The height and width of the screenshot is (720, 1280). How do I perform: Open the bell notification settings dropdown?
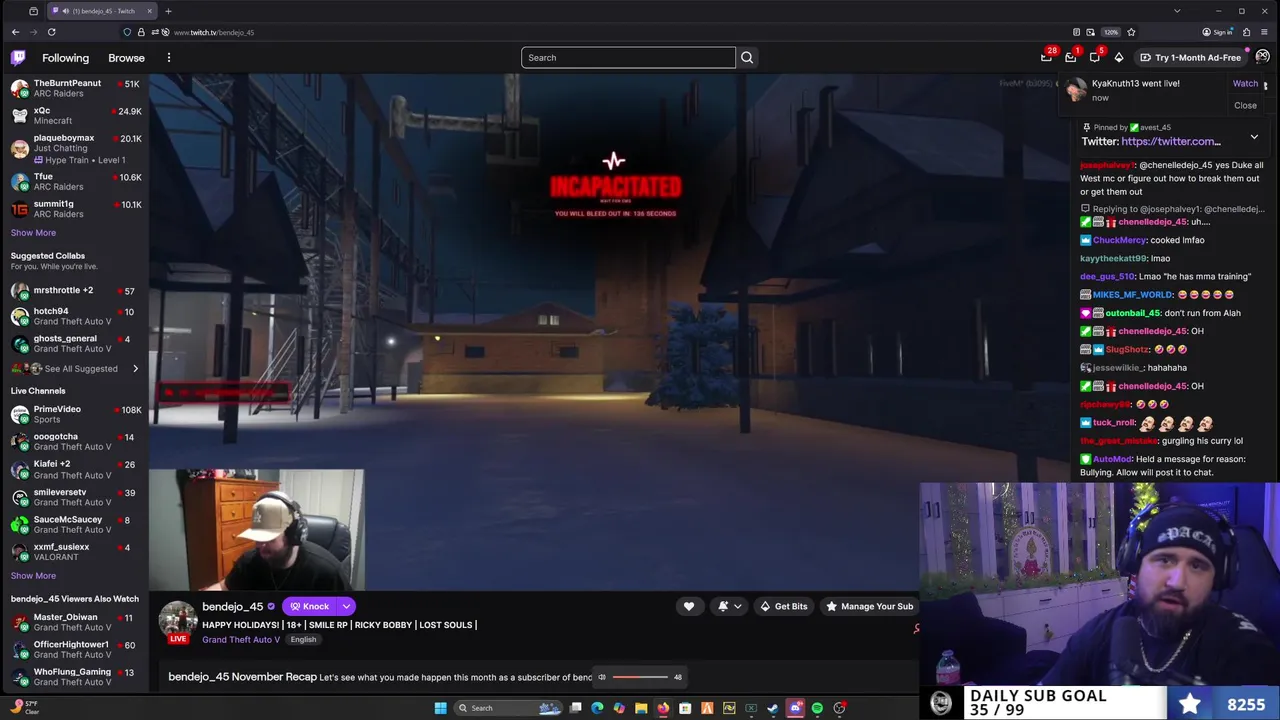[729, 606]
